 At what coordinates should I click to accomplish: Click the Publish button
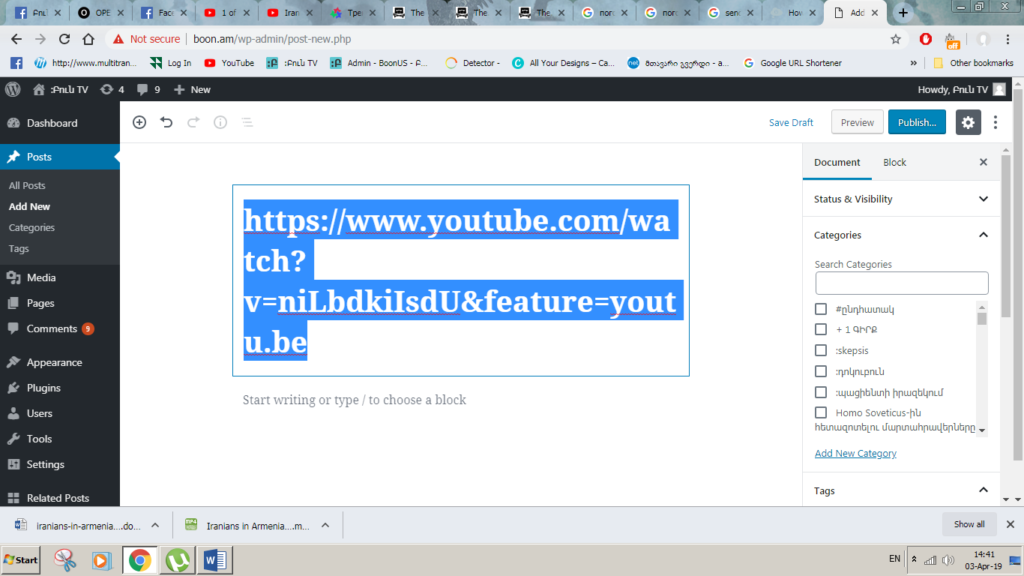pyautogui.click(x=917, y=122)
